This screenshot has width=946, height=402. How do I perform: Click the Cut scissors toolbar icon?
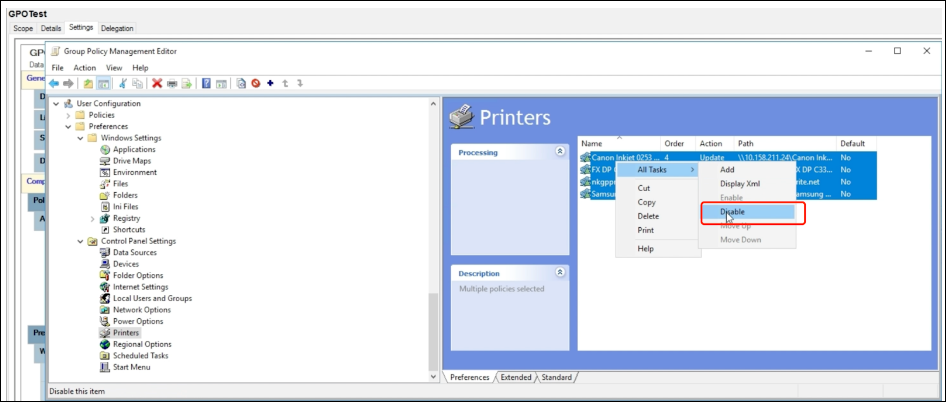click(x=123, y=83)
